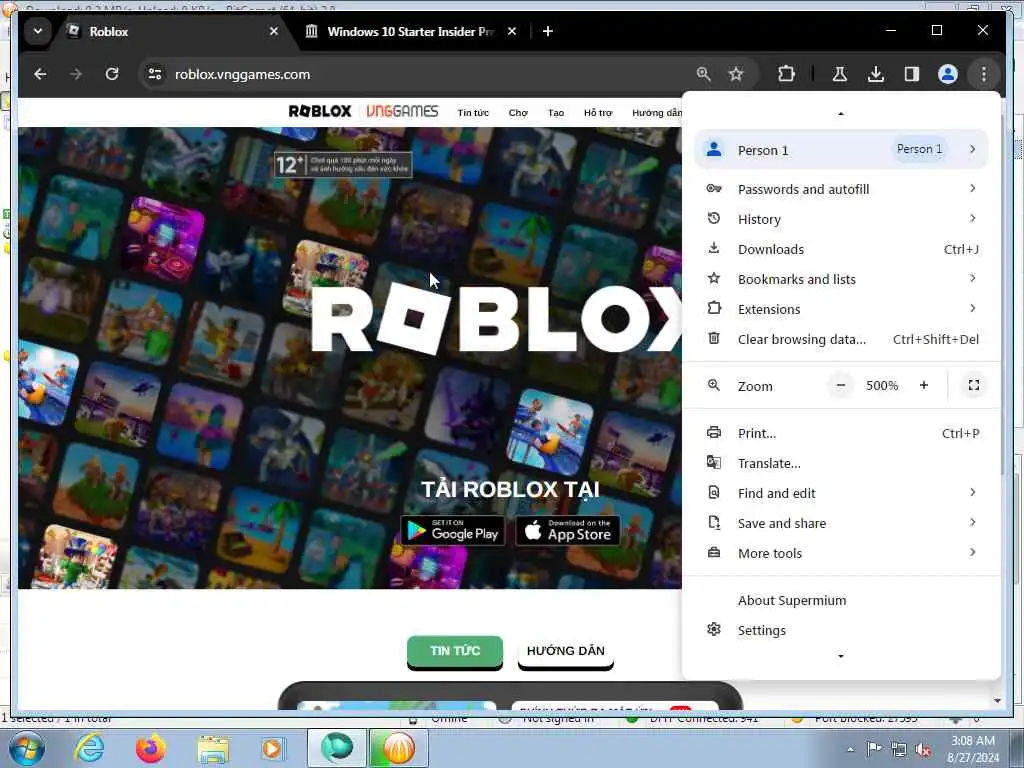Screen dimensions: 1024x768
Task: Choose Print from the menu
Action: click(841, 433)
